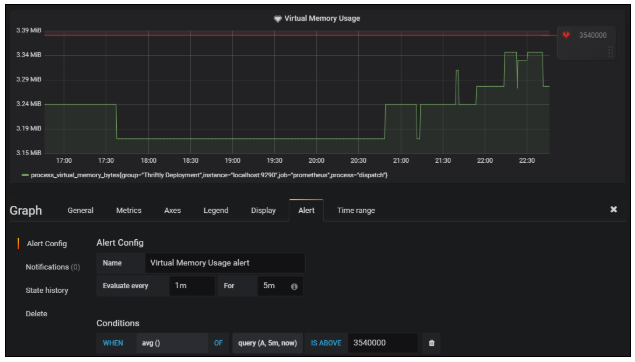Click the query (A, 5m, now) selector
Viewport: 635px width, 362px height.
(x=267, y=343)
